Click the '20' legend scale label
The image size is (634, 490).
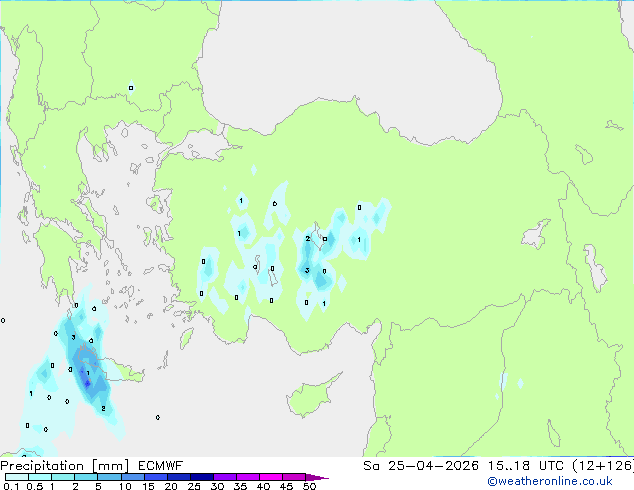coord(171,486)
